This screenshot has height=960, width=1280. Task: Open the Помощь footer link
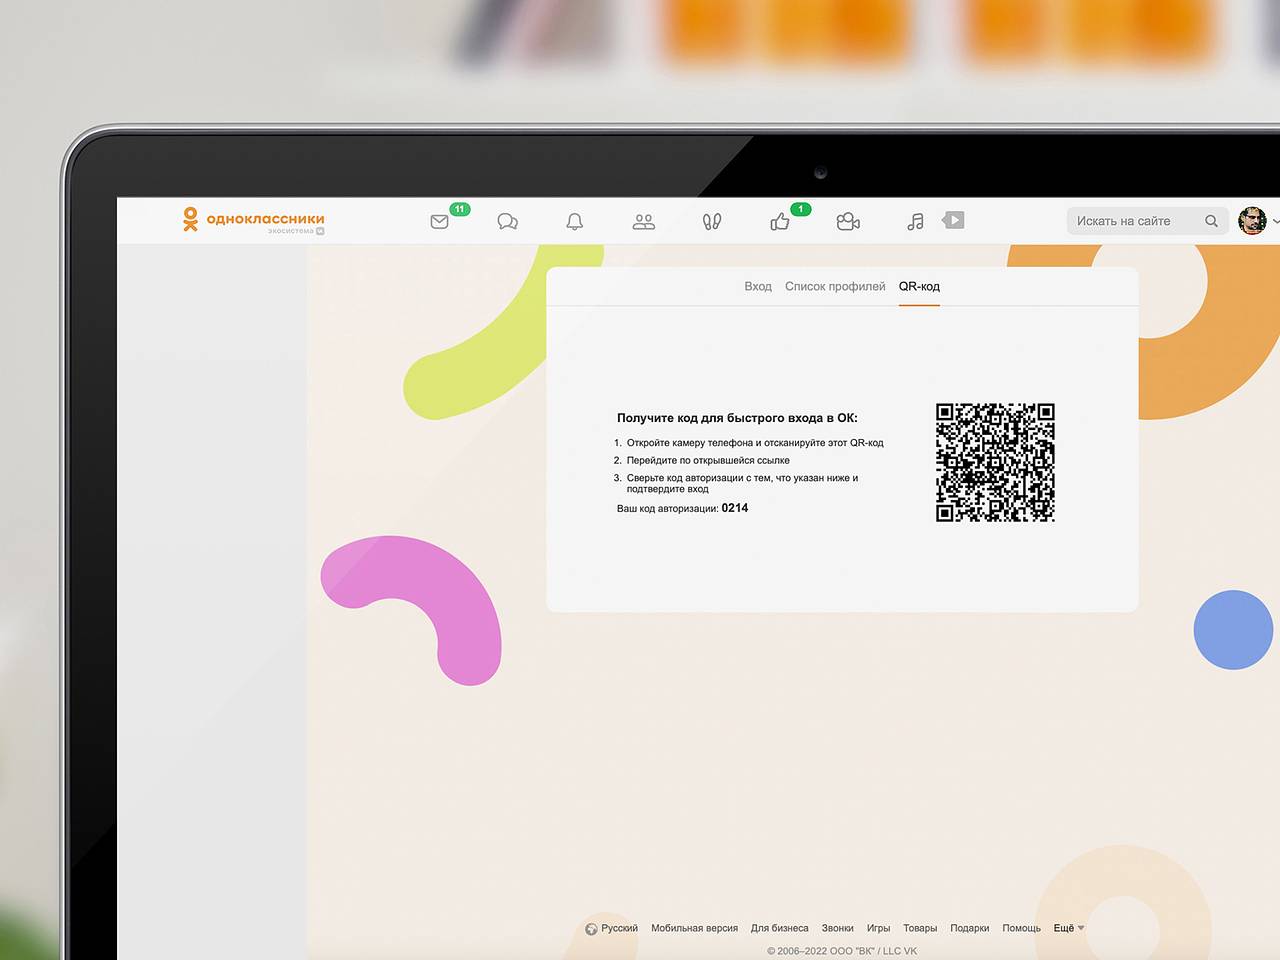coord(1022,928)
